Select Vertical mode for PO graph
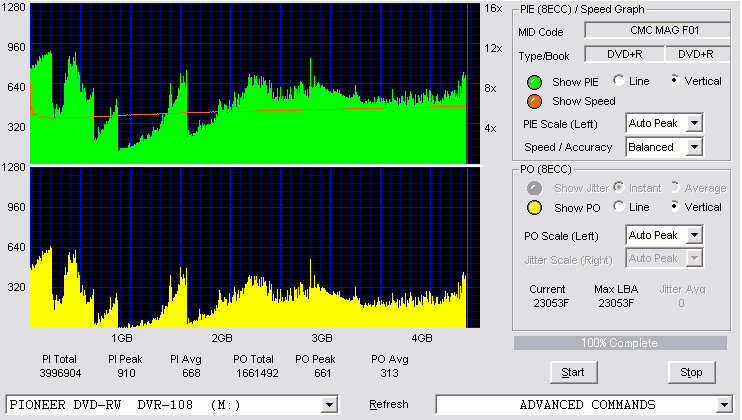 point(675,206)
